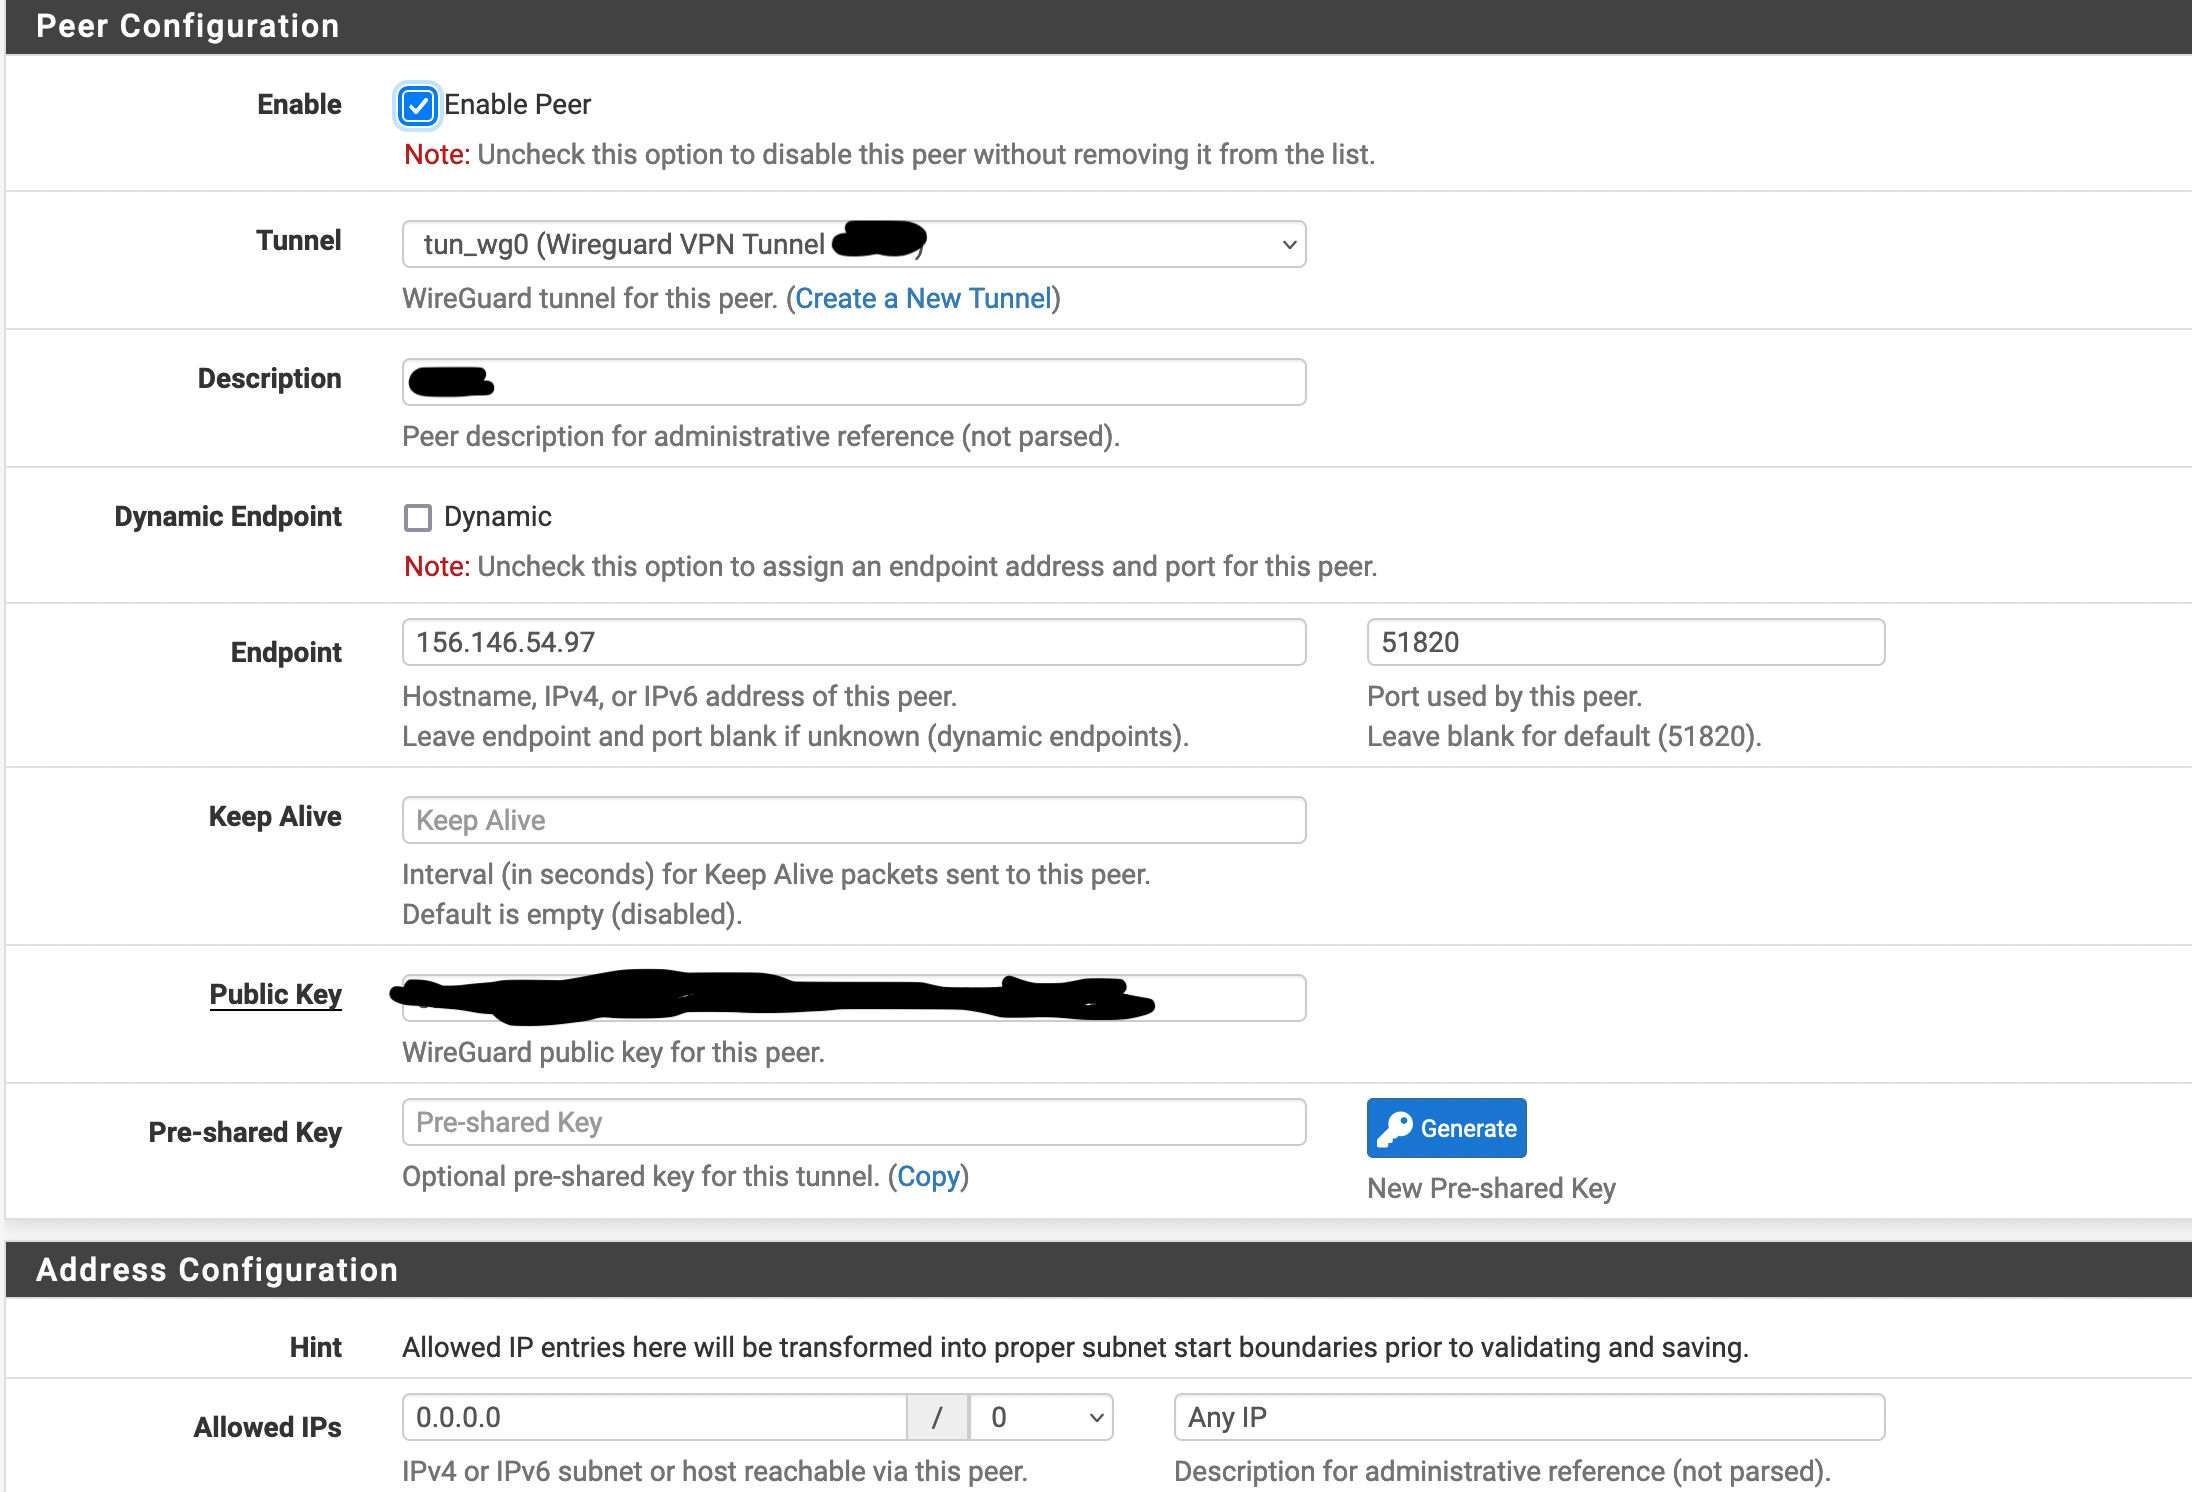Image resolution: width=2192 pixels, height=1492 pixels.
Task: Click the Endpoint port field 51820
Action: coord(1625,643)
